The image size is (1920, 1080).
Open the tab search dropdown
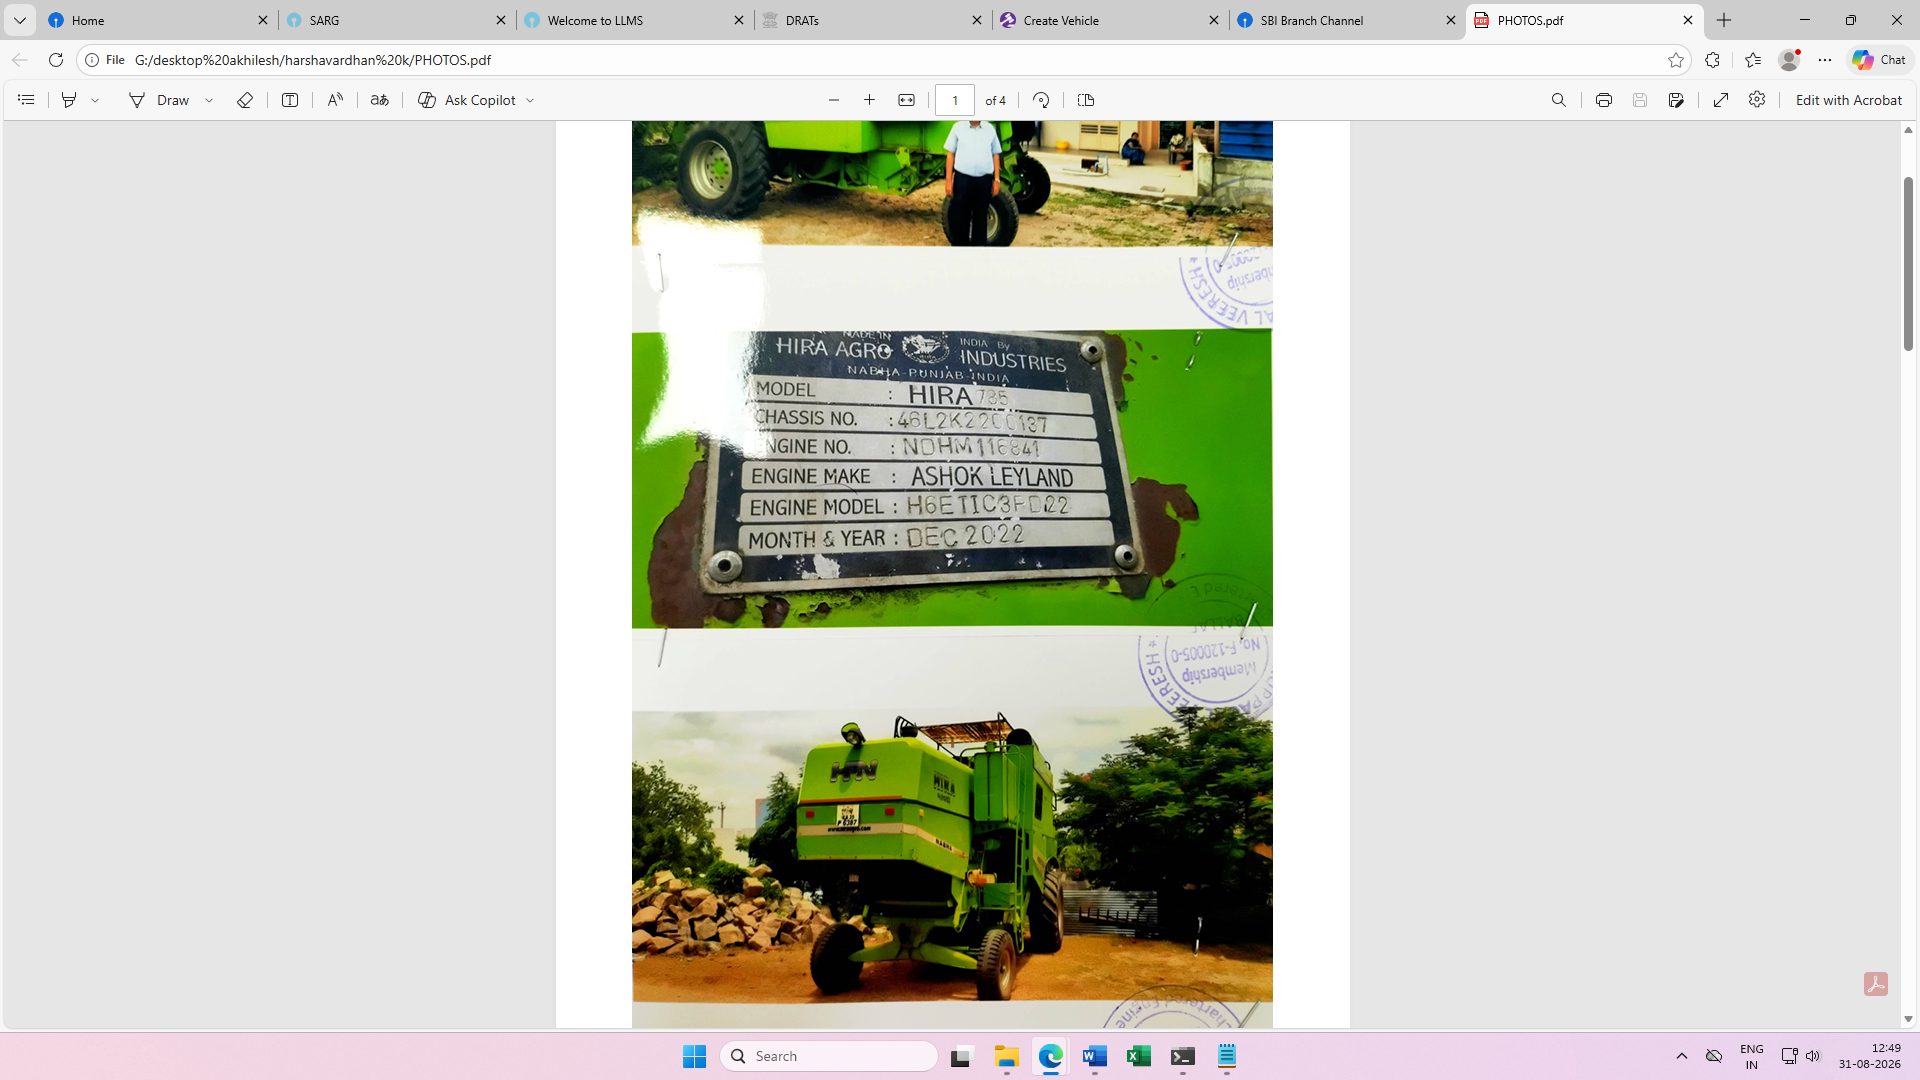click(x=19, y=20)
